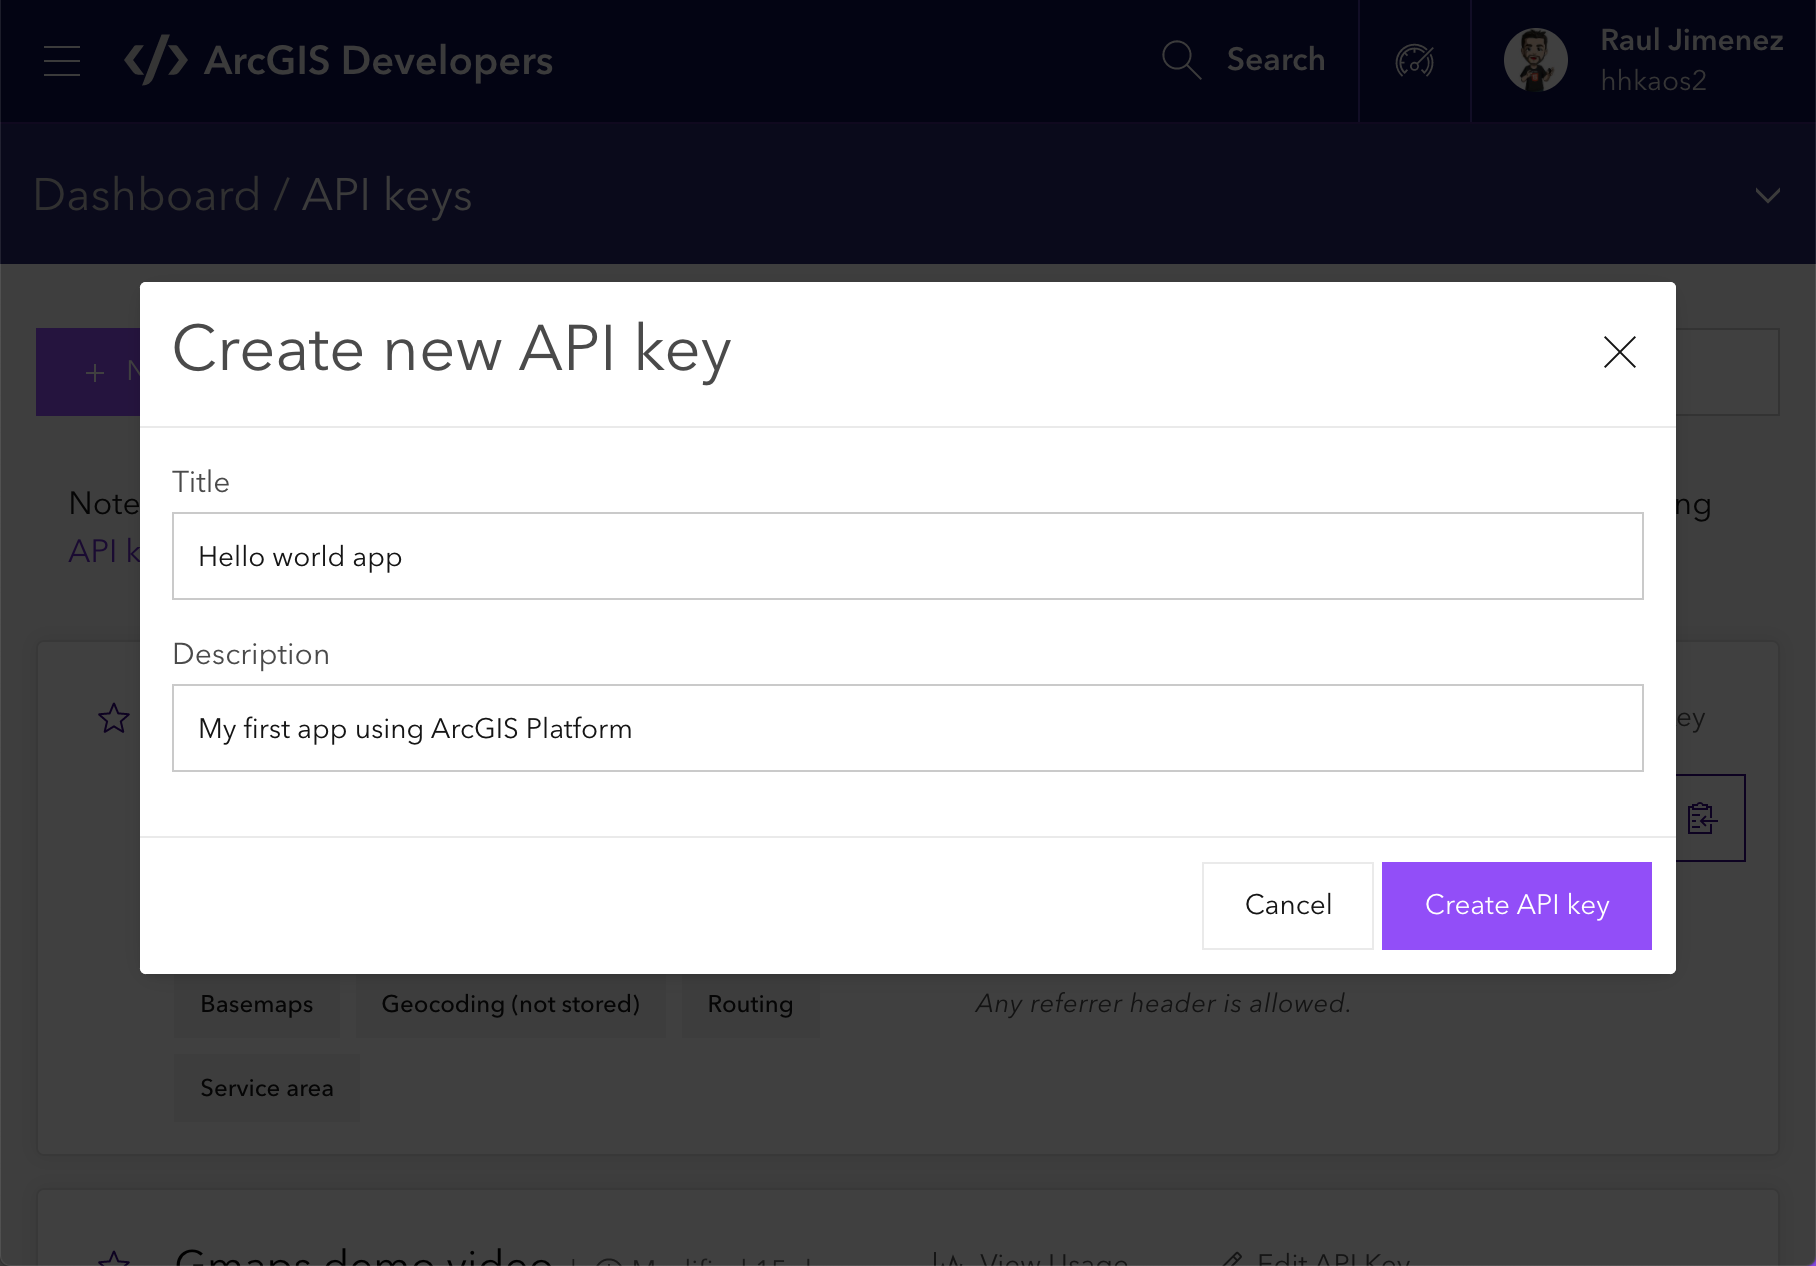The width and height of the screenshot is (1816, 1266).
Task: Select the Routing tag
Action: click(750, 1004)
